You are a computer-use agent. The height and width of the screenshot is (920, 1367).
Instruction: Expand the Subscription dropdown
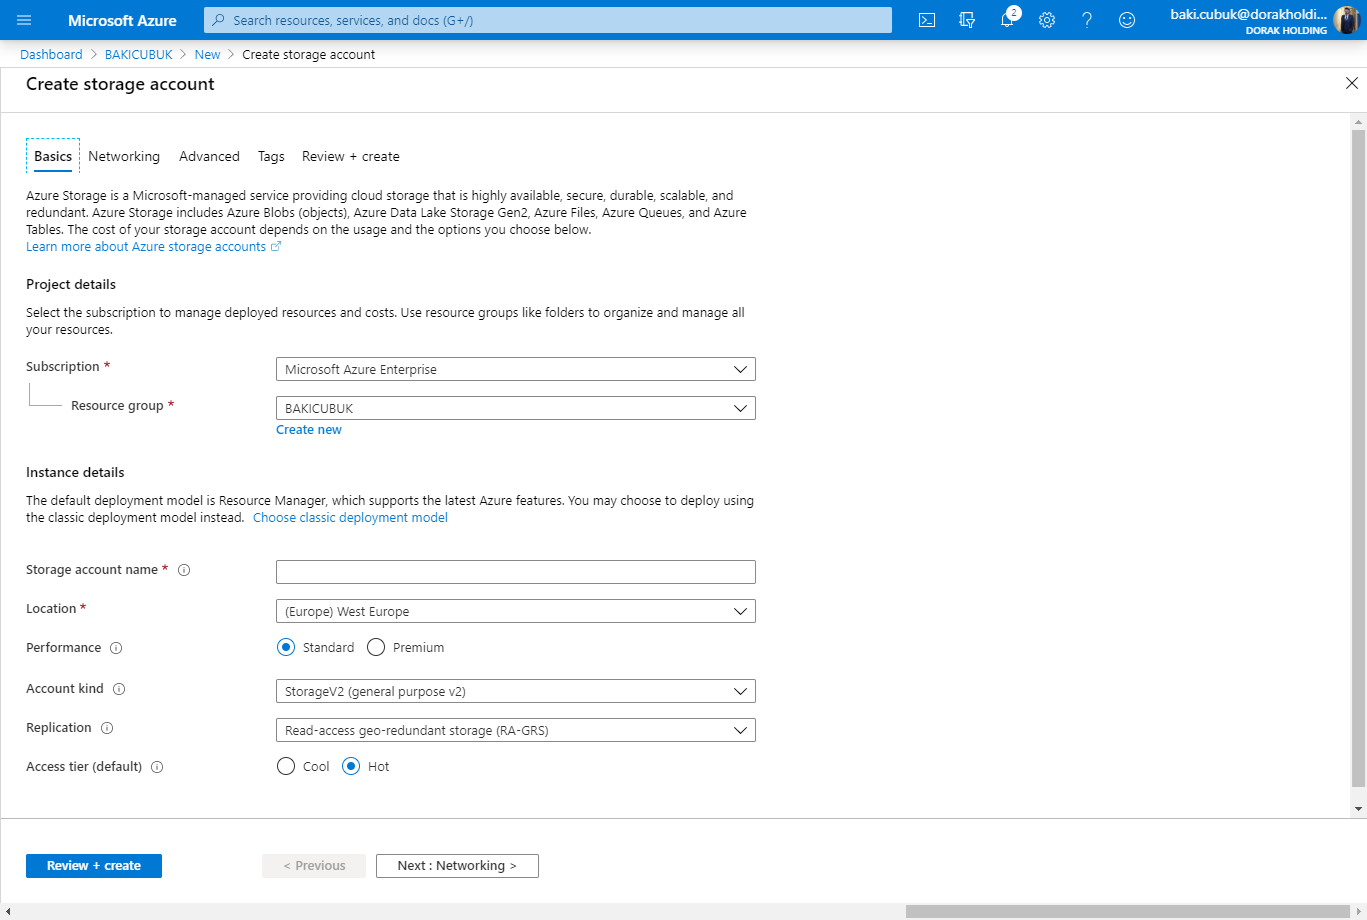[516, 369]
